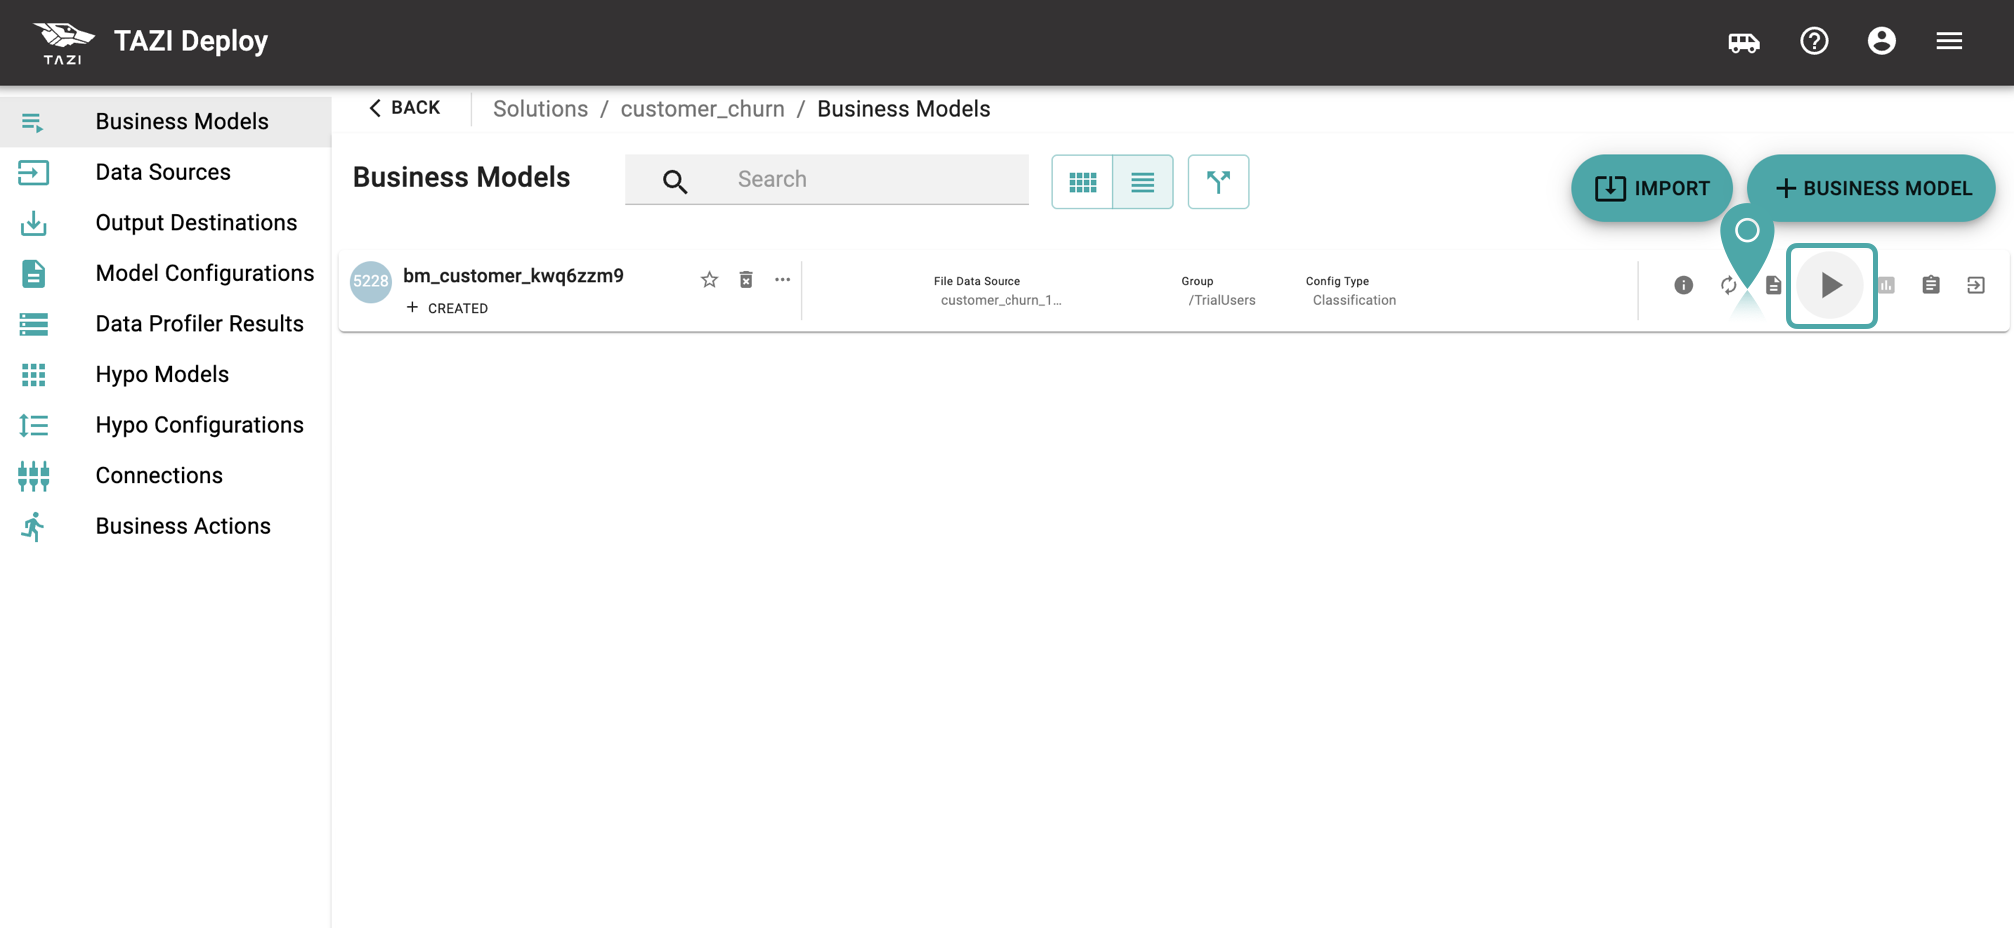This screenshot has height=928, width=2014.
Task: Click the Output Destinations download icon
Action: point(33,223)
